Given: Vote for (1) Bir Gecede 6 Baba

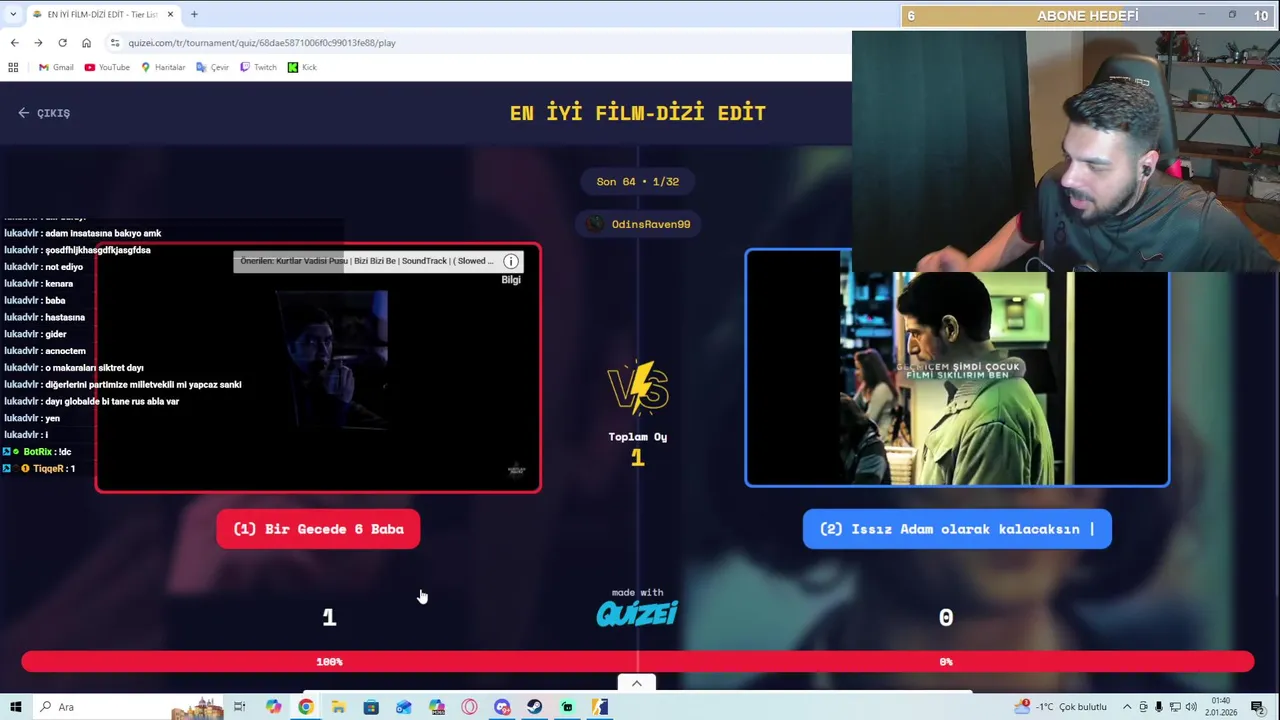Looking at the screenshot, I should (318, 529).
